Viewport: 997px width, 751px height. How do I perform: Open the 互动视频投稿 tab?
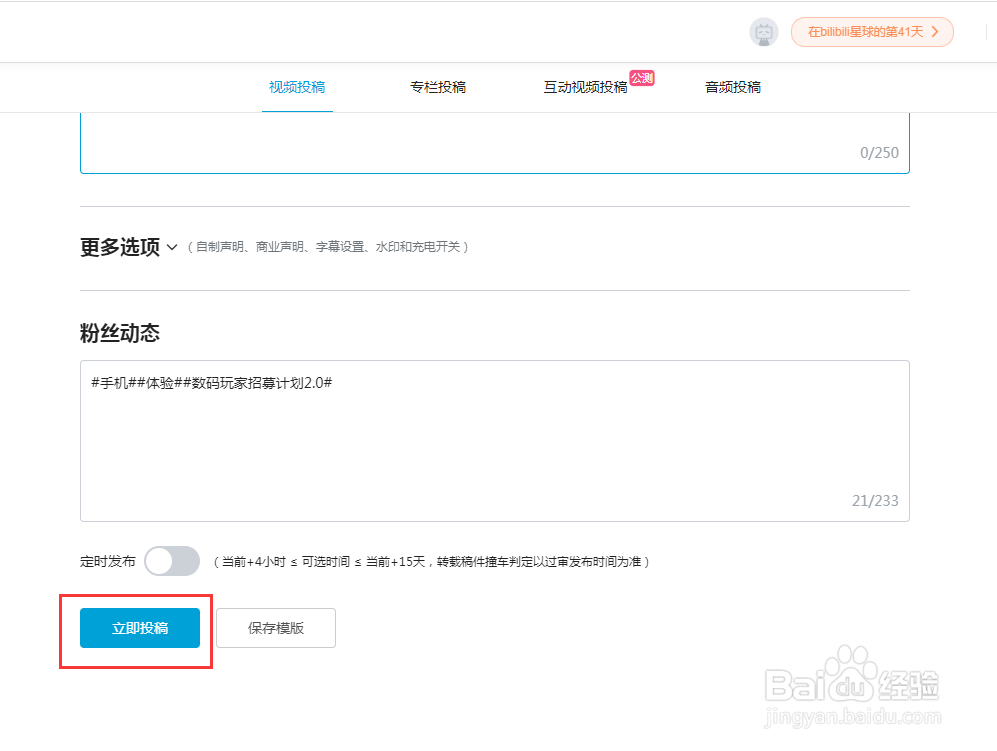click(586, 87)
